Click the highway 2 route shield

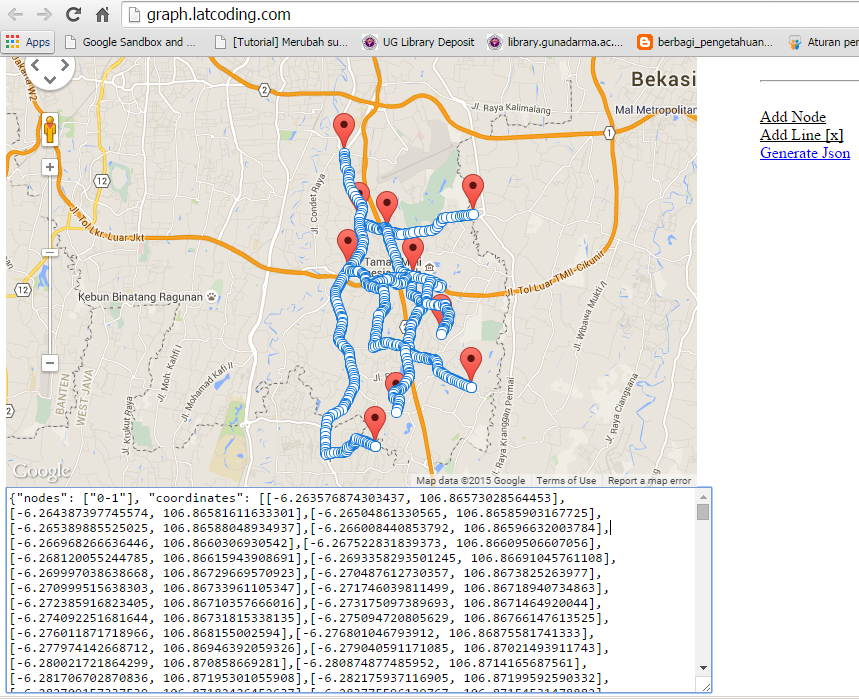click(265, 90)
